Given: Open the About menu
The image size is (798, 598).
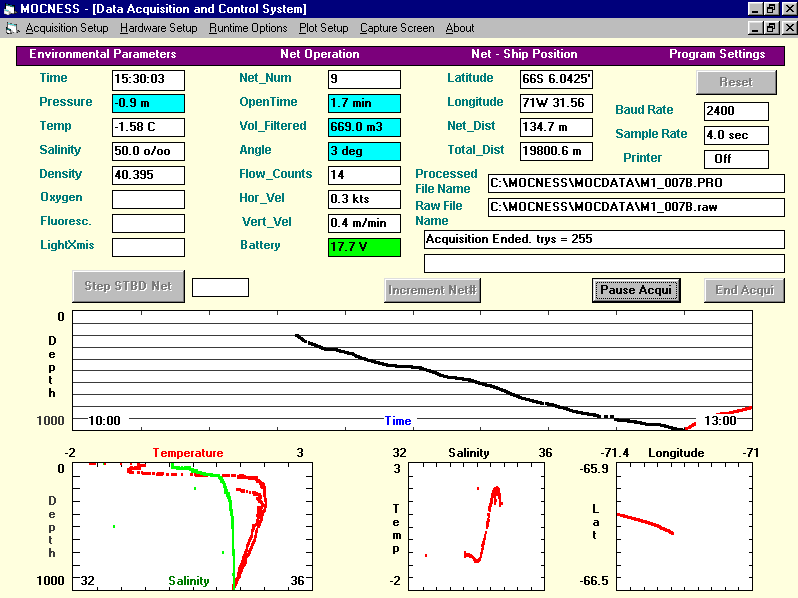Looking at the screenshot, I should [460, 29].
